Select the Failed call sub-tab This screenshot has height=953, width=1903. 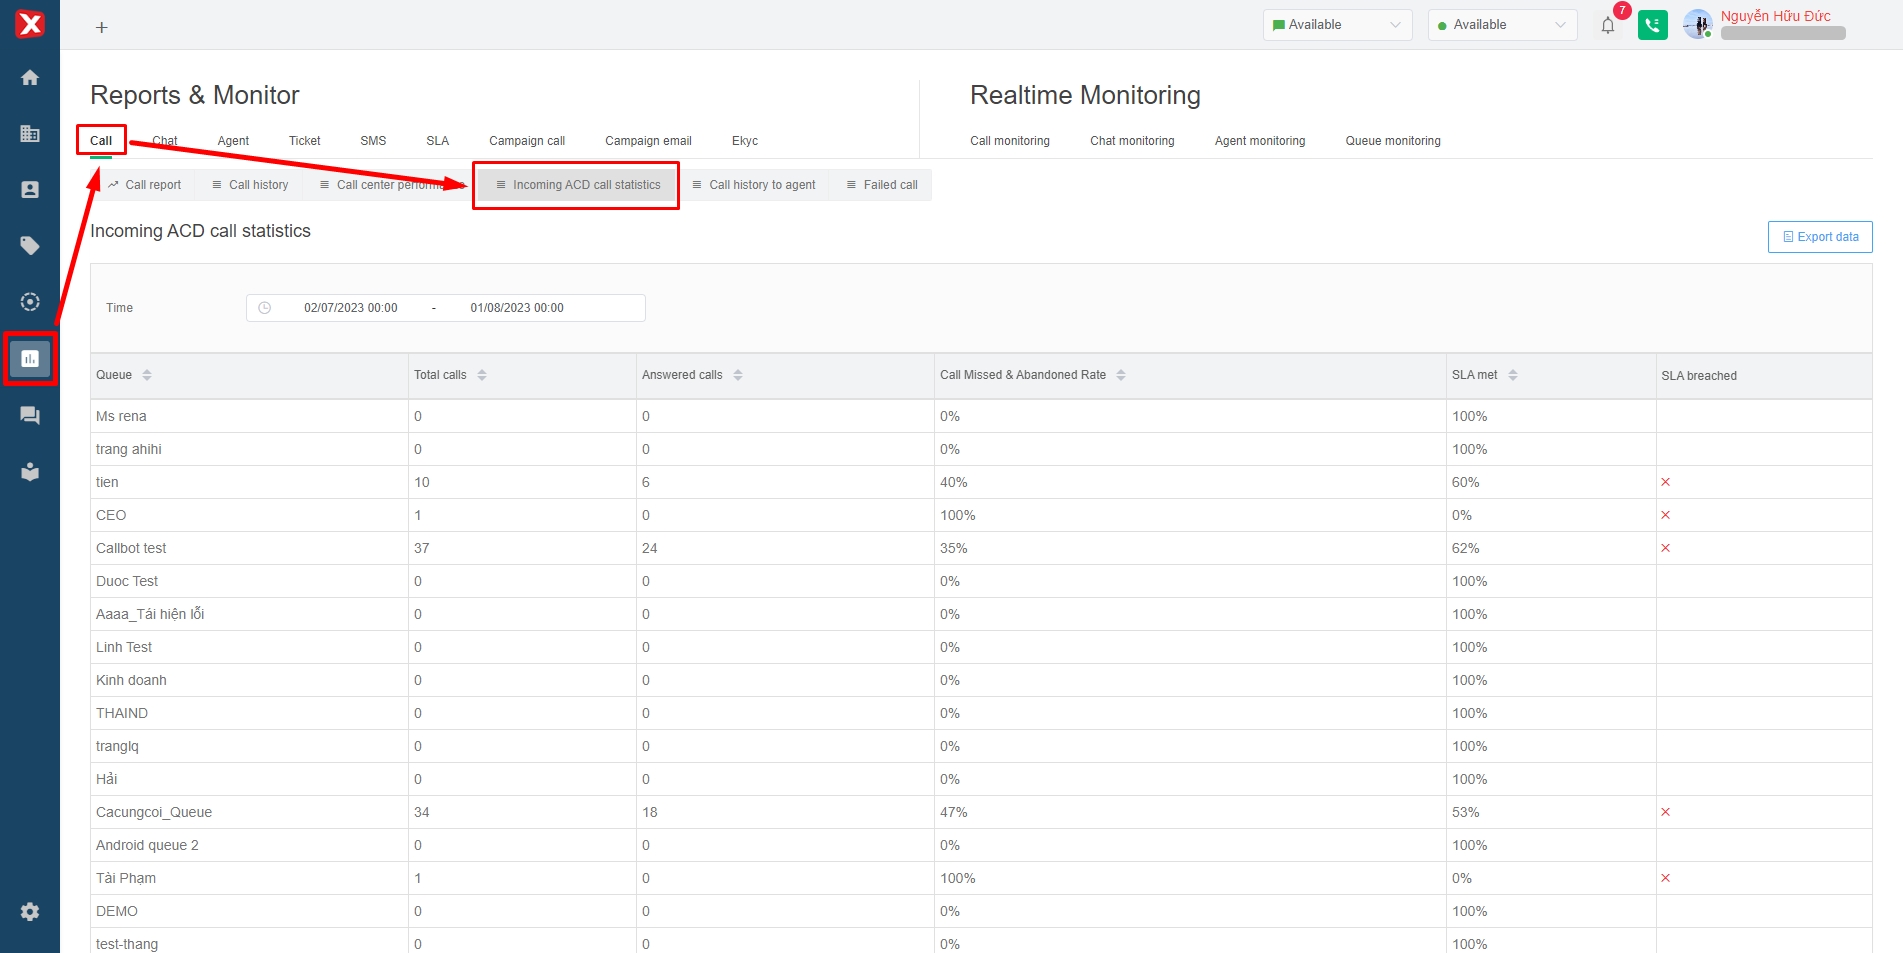coord(881,185)
